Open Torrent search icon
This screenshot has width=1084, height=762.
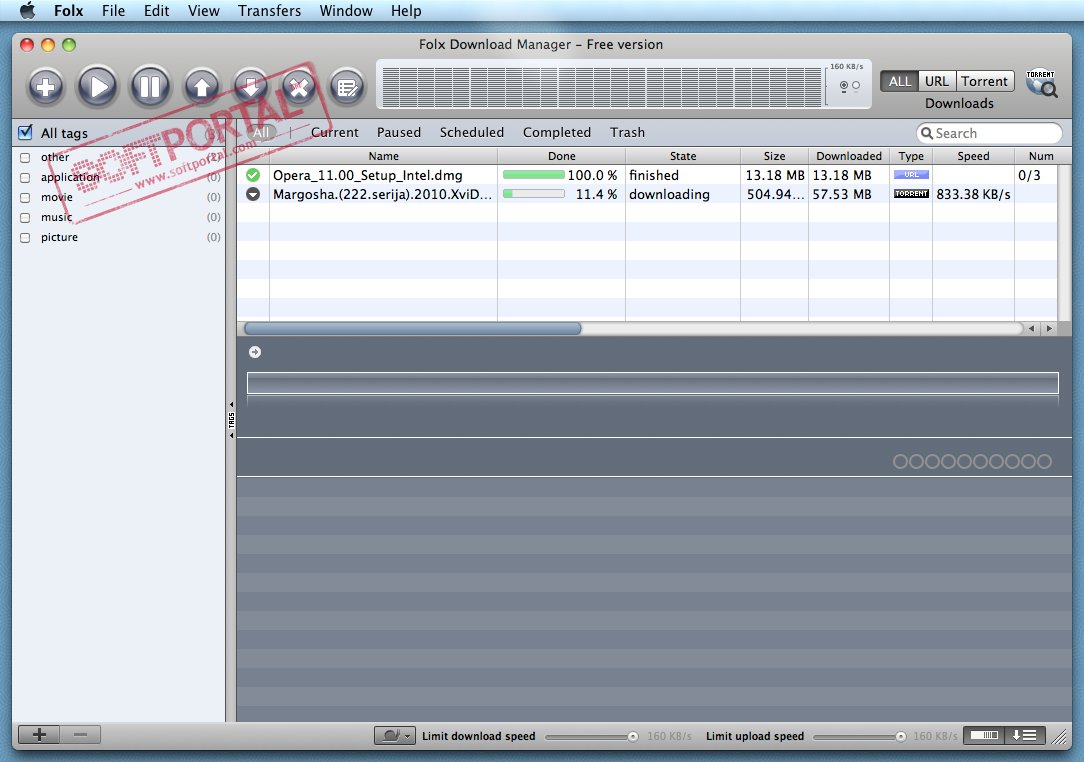[x=1041, y=84]
